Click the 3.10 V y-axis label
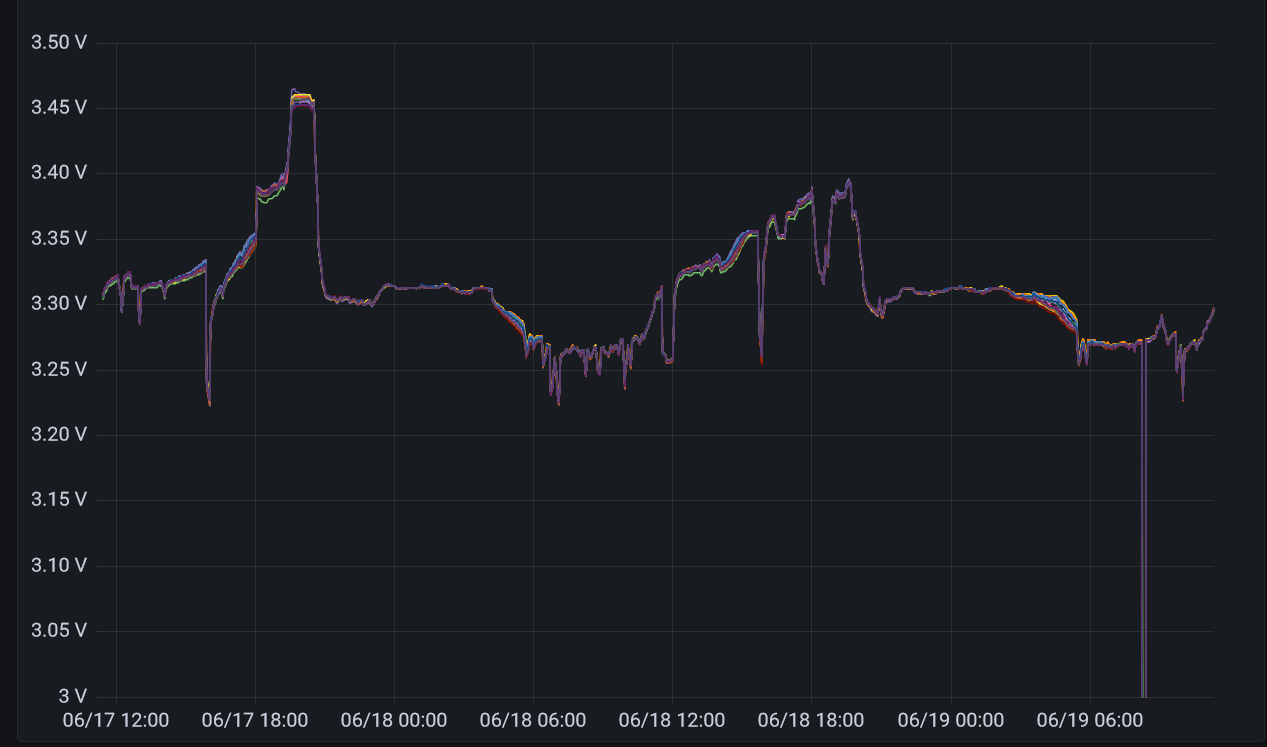The image size is (1267, 747). point(59,565)
